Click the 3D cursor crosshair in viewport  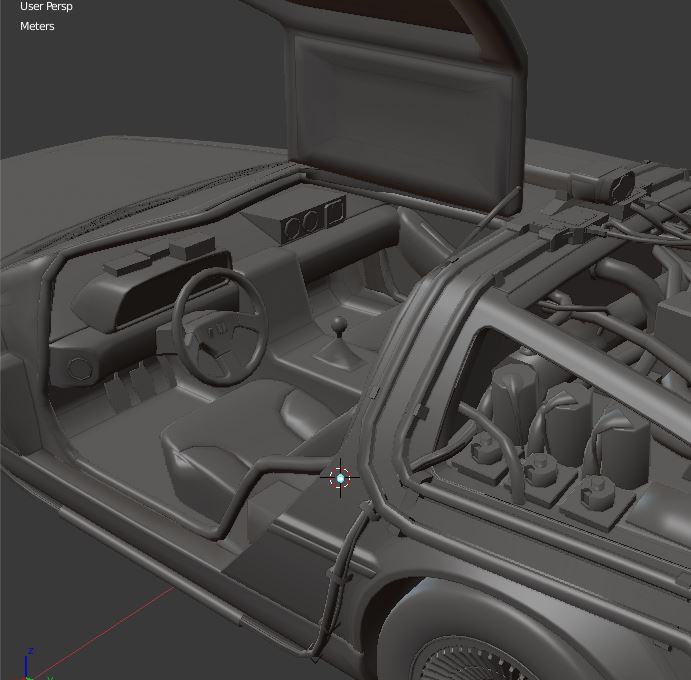pyautogui.click(x=340, y=478)
